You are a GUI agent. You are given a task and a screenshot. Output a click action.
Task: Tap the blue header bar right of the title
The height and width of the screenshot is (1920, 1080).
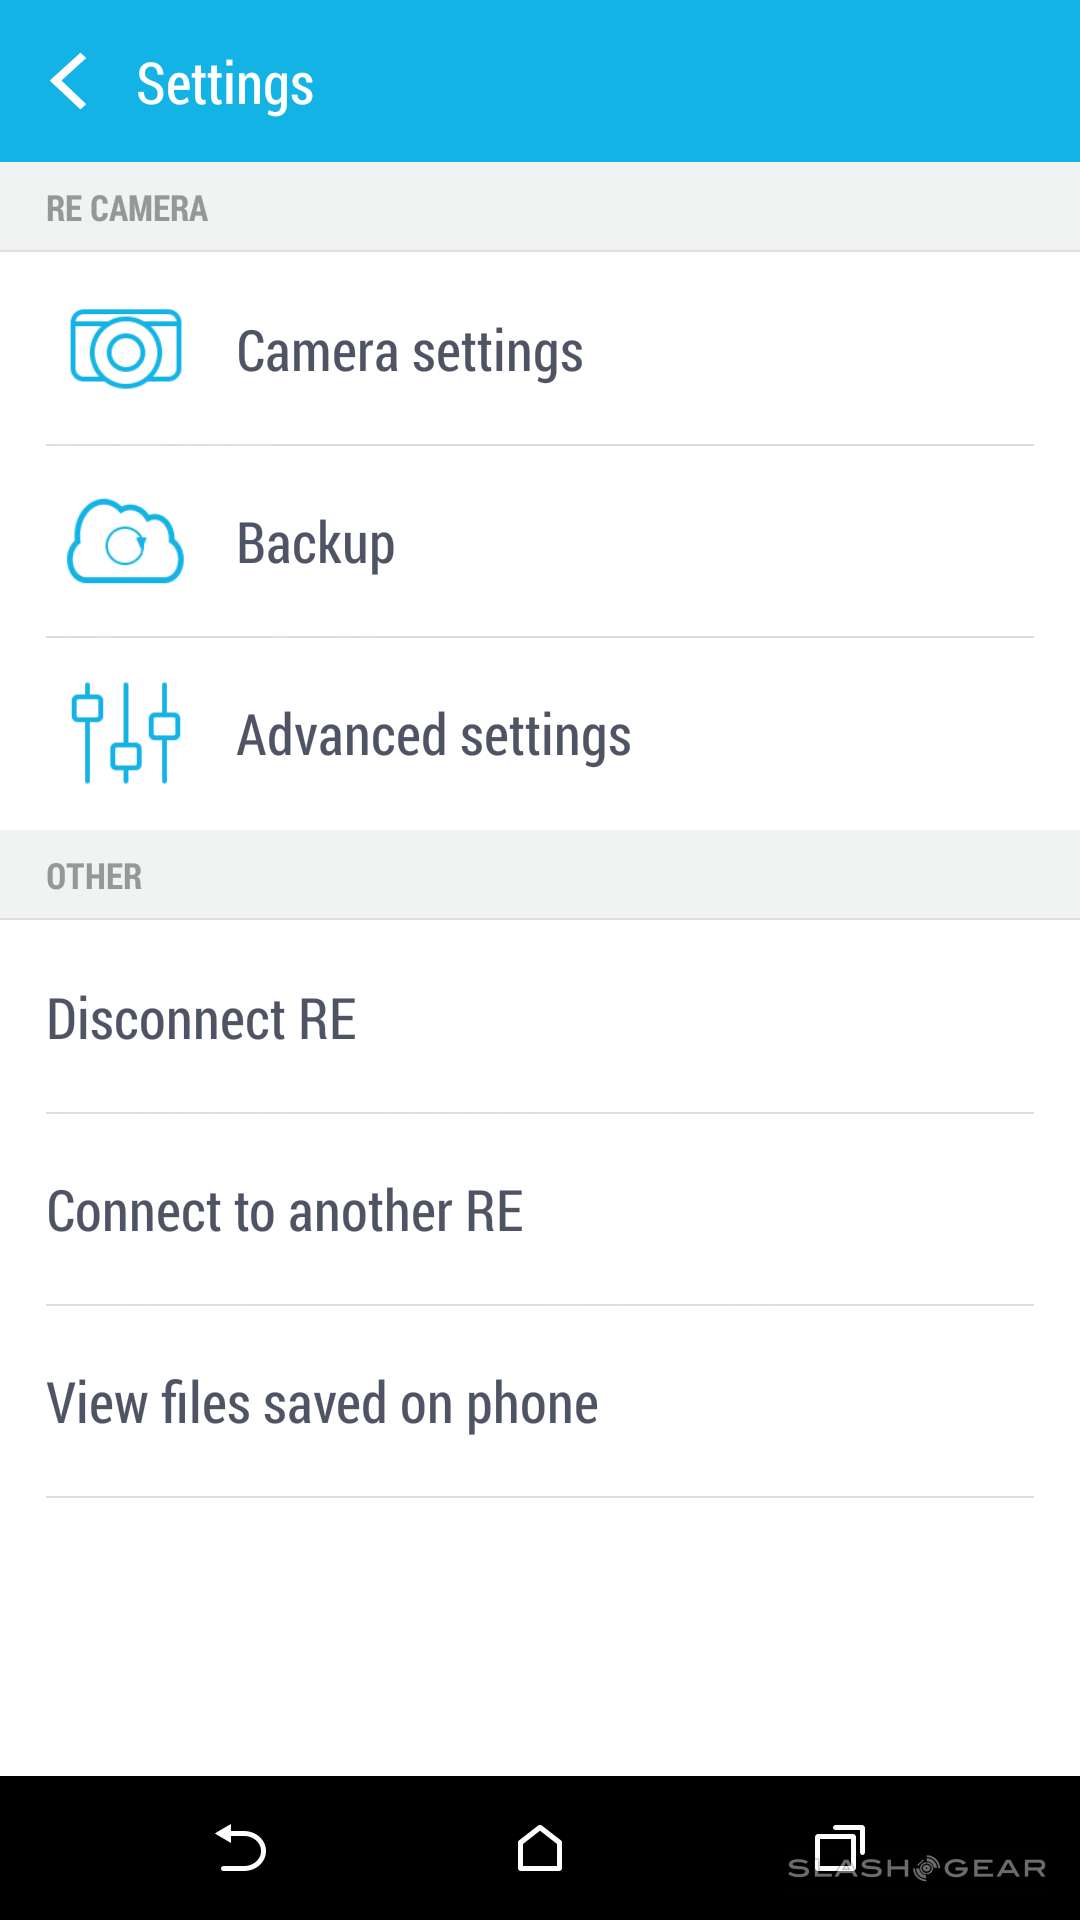700,82
